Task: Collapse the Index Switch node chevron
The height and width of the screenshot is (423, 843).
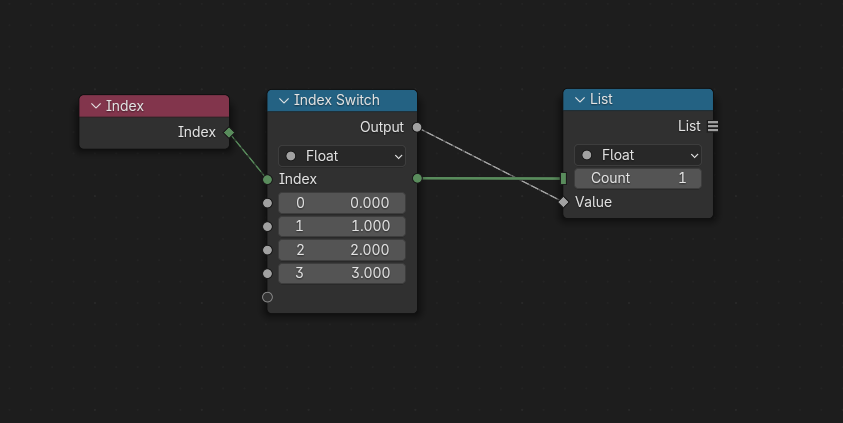Action: [x=284, y=101]
